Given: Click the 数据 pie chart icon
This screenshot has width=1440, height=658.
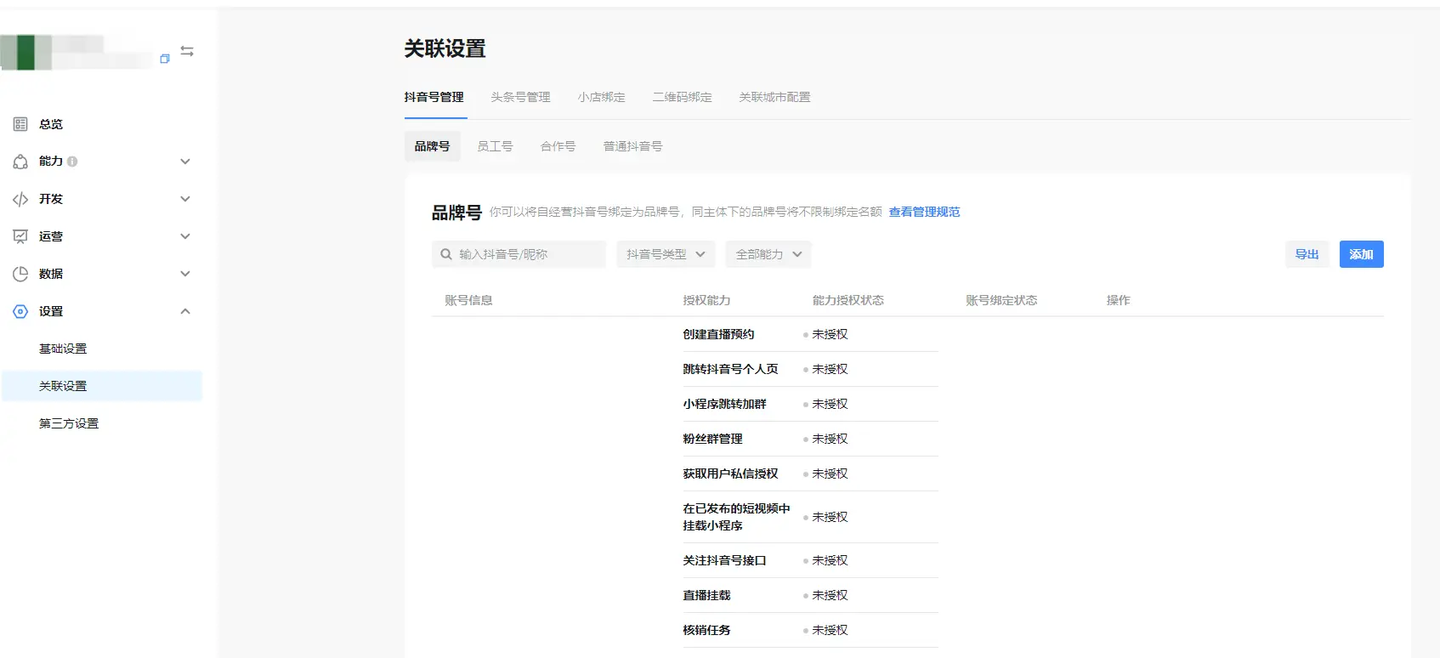Looking at the screenshot, I should click(x=20, y=274).
